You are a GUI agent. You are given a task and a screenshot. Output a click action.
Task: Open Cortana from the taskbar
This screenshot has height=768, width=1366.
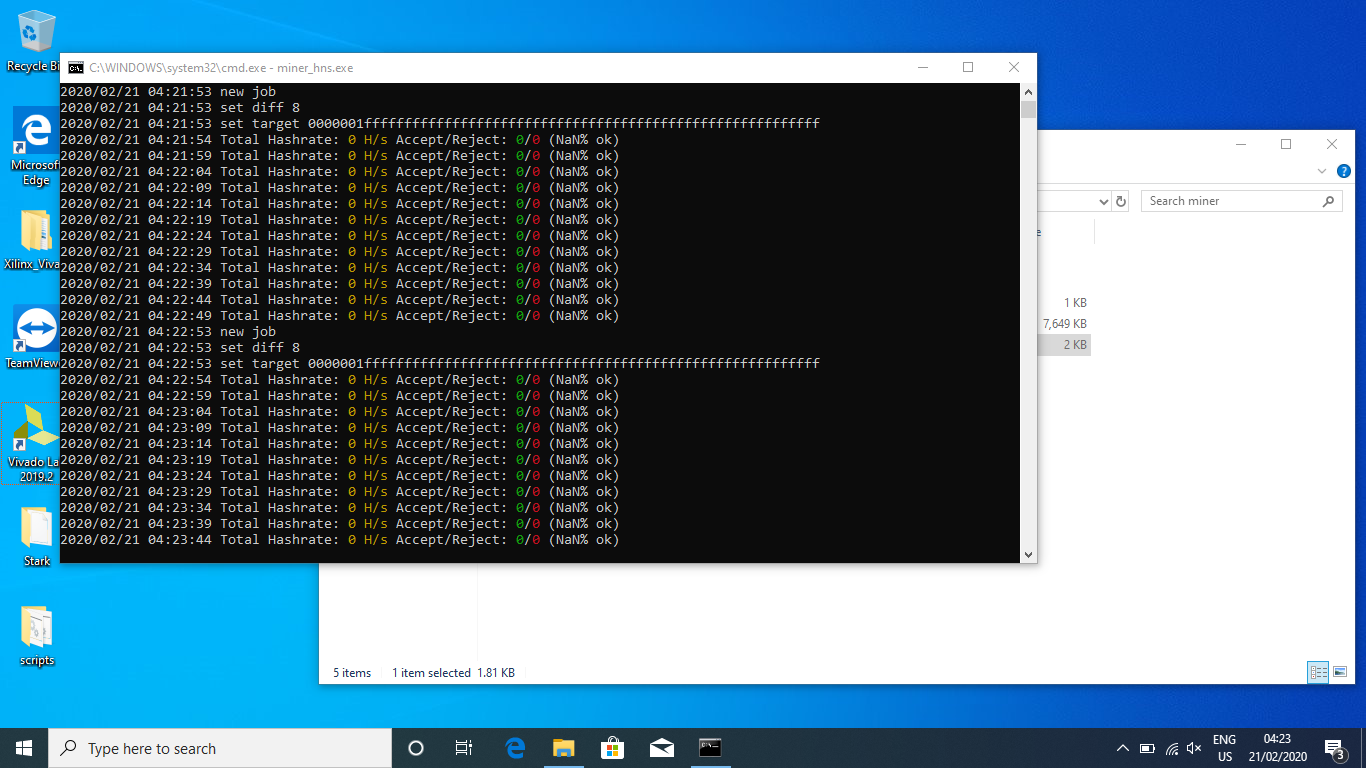coord(416,748)
